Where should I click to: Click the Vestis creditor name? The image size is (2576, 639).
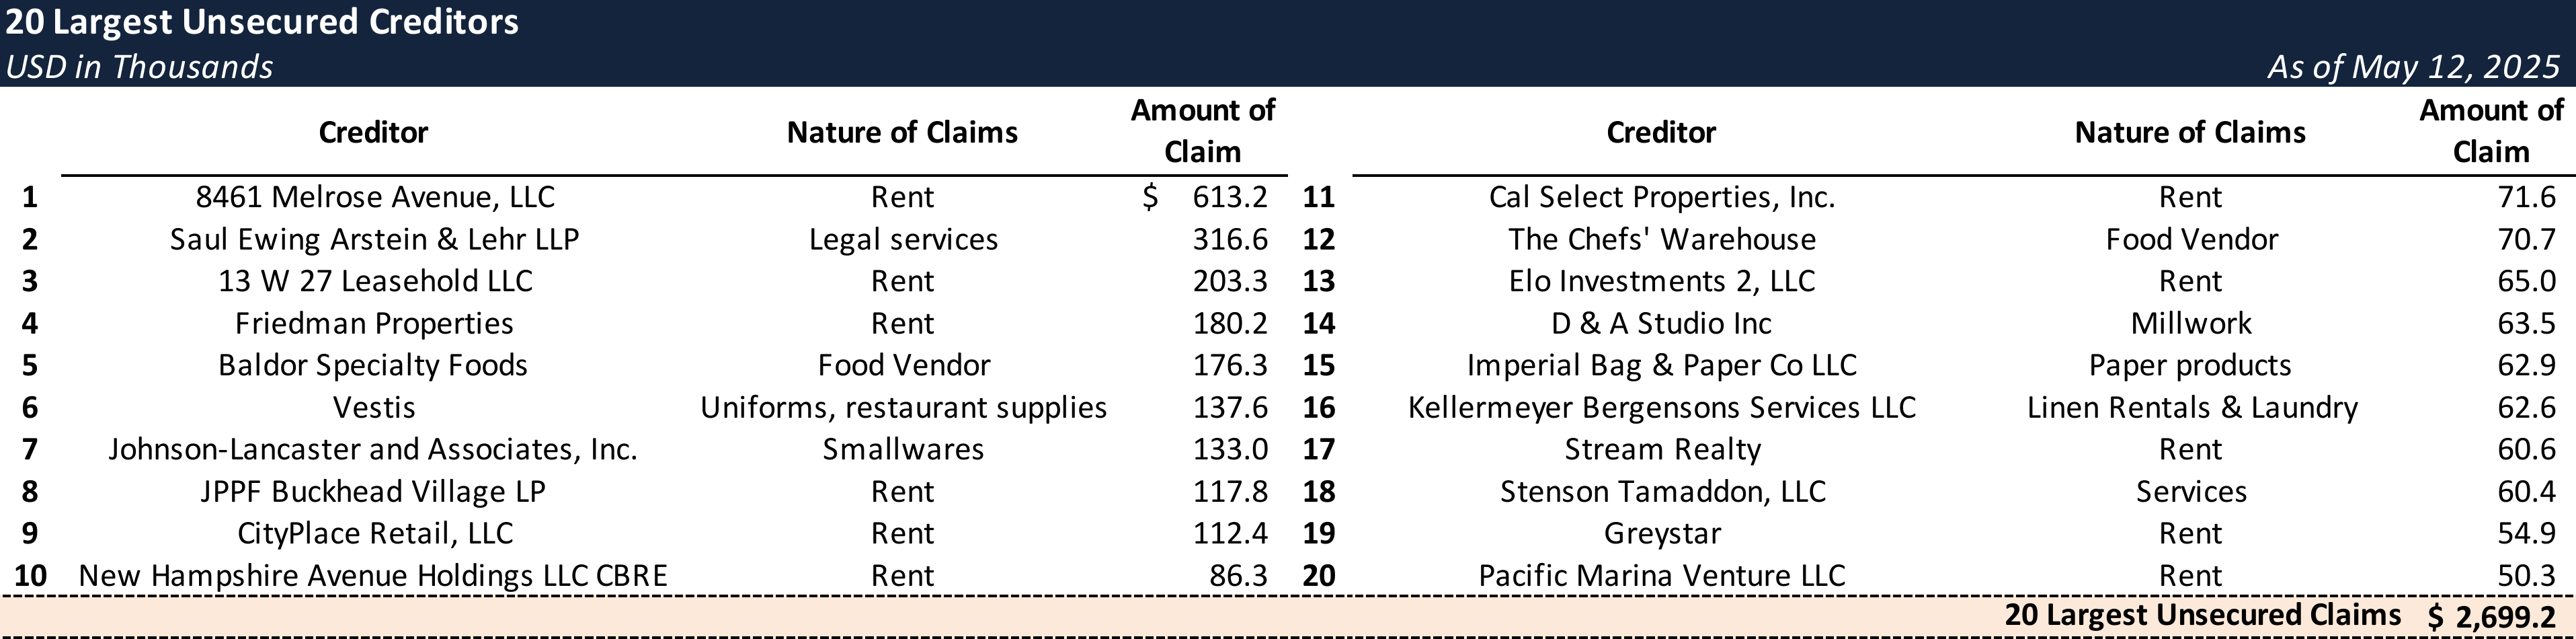374,407
